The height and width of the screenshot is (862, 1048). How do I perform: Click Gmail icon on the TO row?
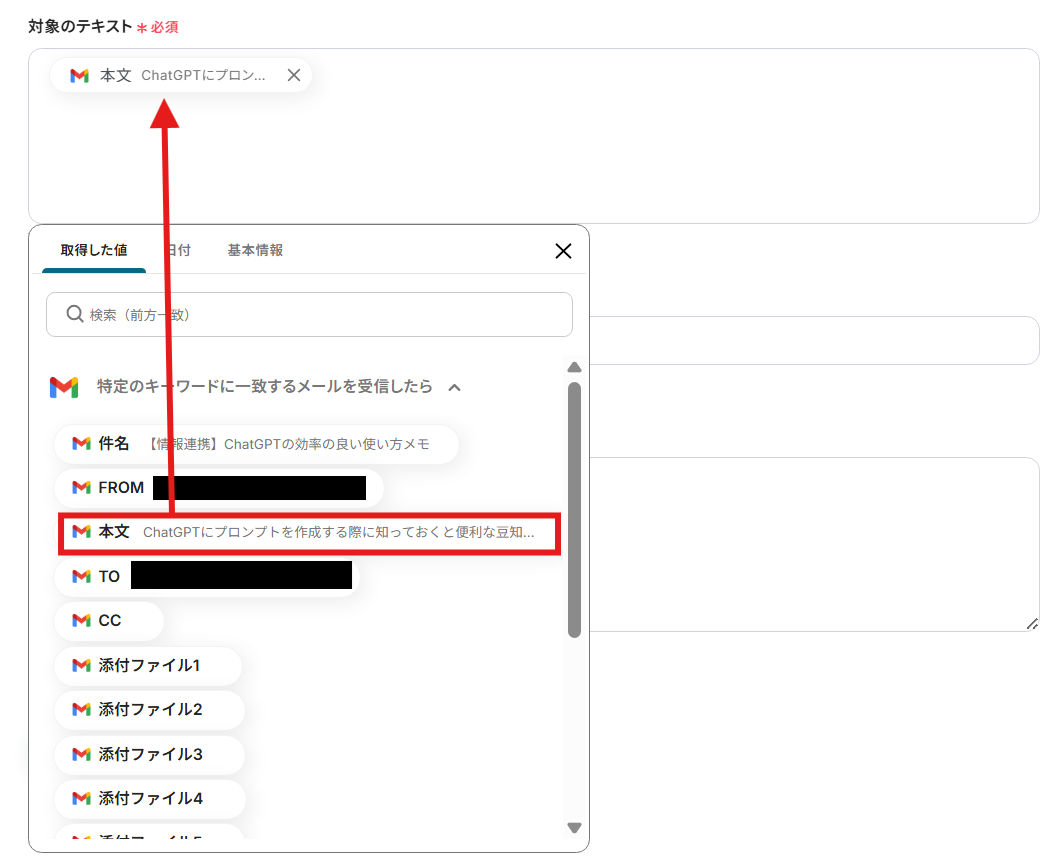(82, 576)
